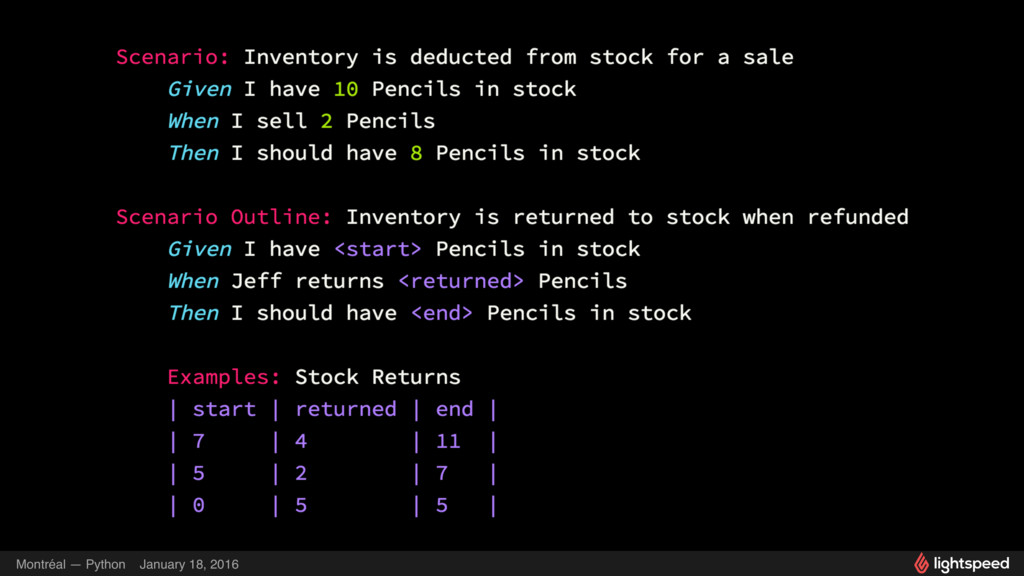Viewport: 1024px width, 576px height.
Task: Click the pink Scenario: keyword
Action: click(x=172, y=57)
